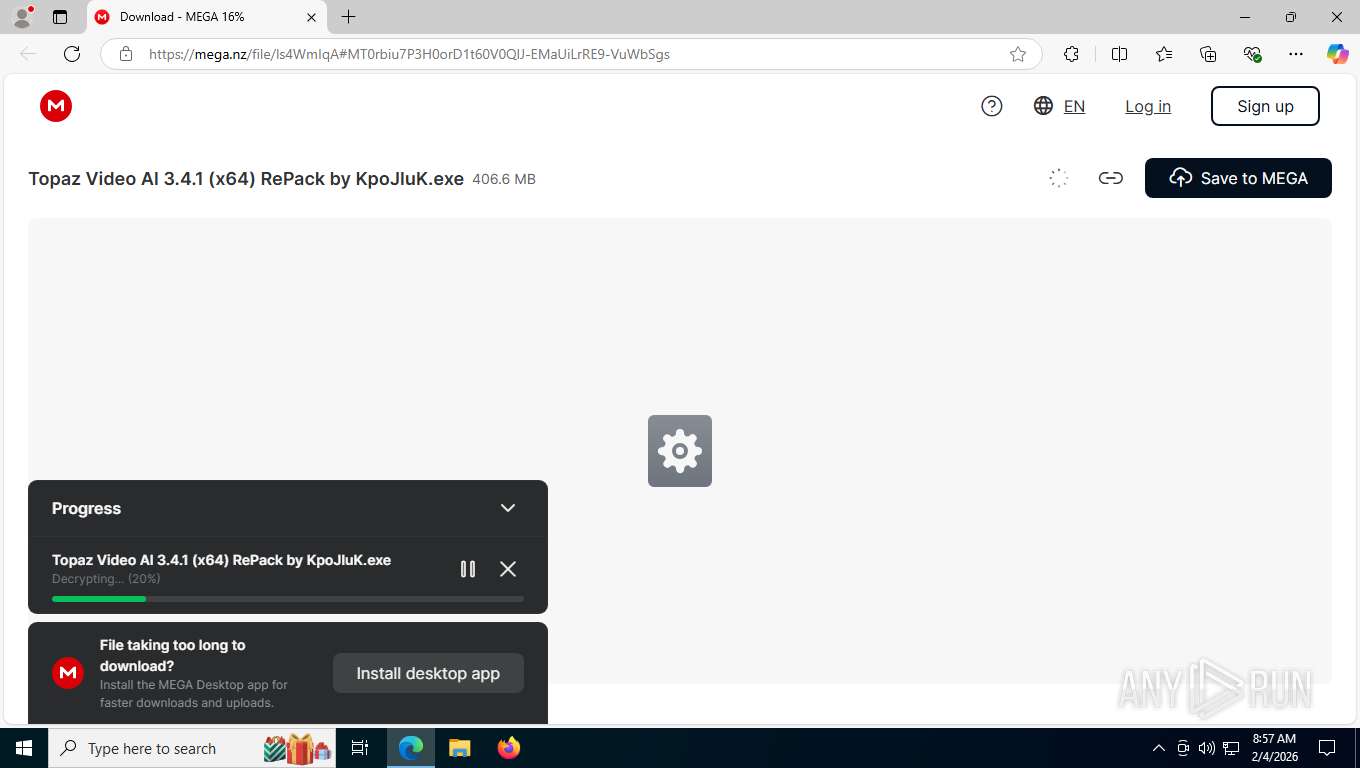Click the MEGA icon in desktop app banner
The height and width of the screenshot is (768, 1360).
click(68, 673)
